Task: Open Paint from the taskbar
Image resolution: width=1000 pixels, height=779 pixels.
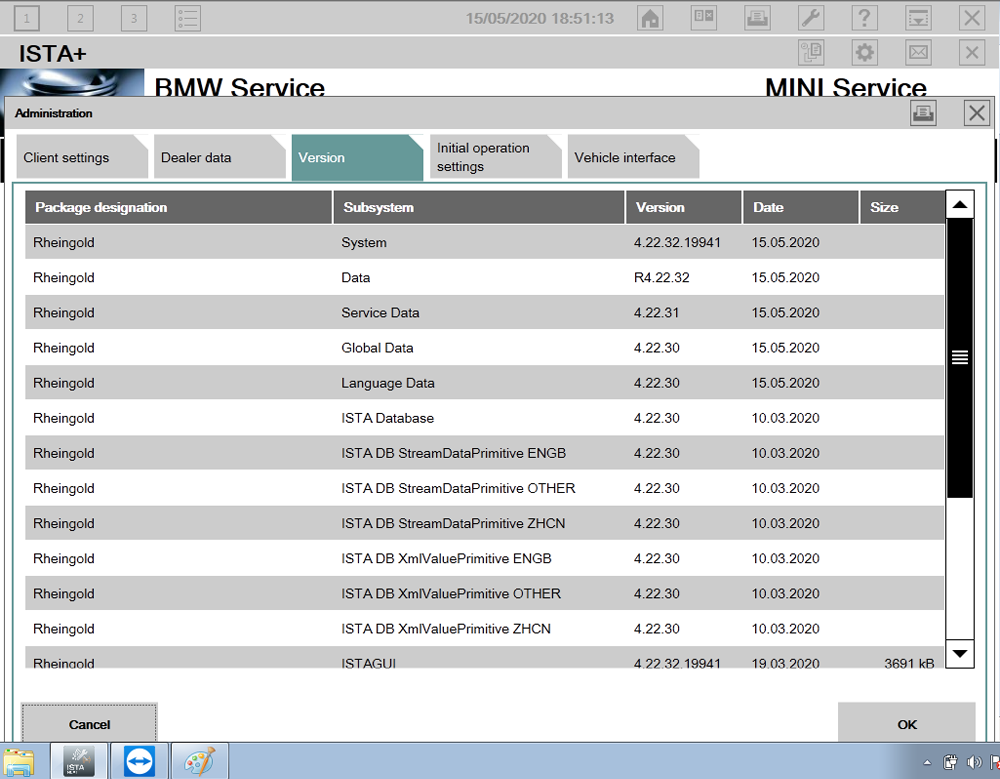Action: pyautogui.click(x=200, y=761)
